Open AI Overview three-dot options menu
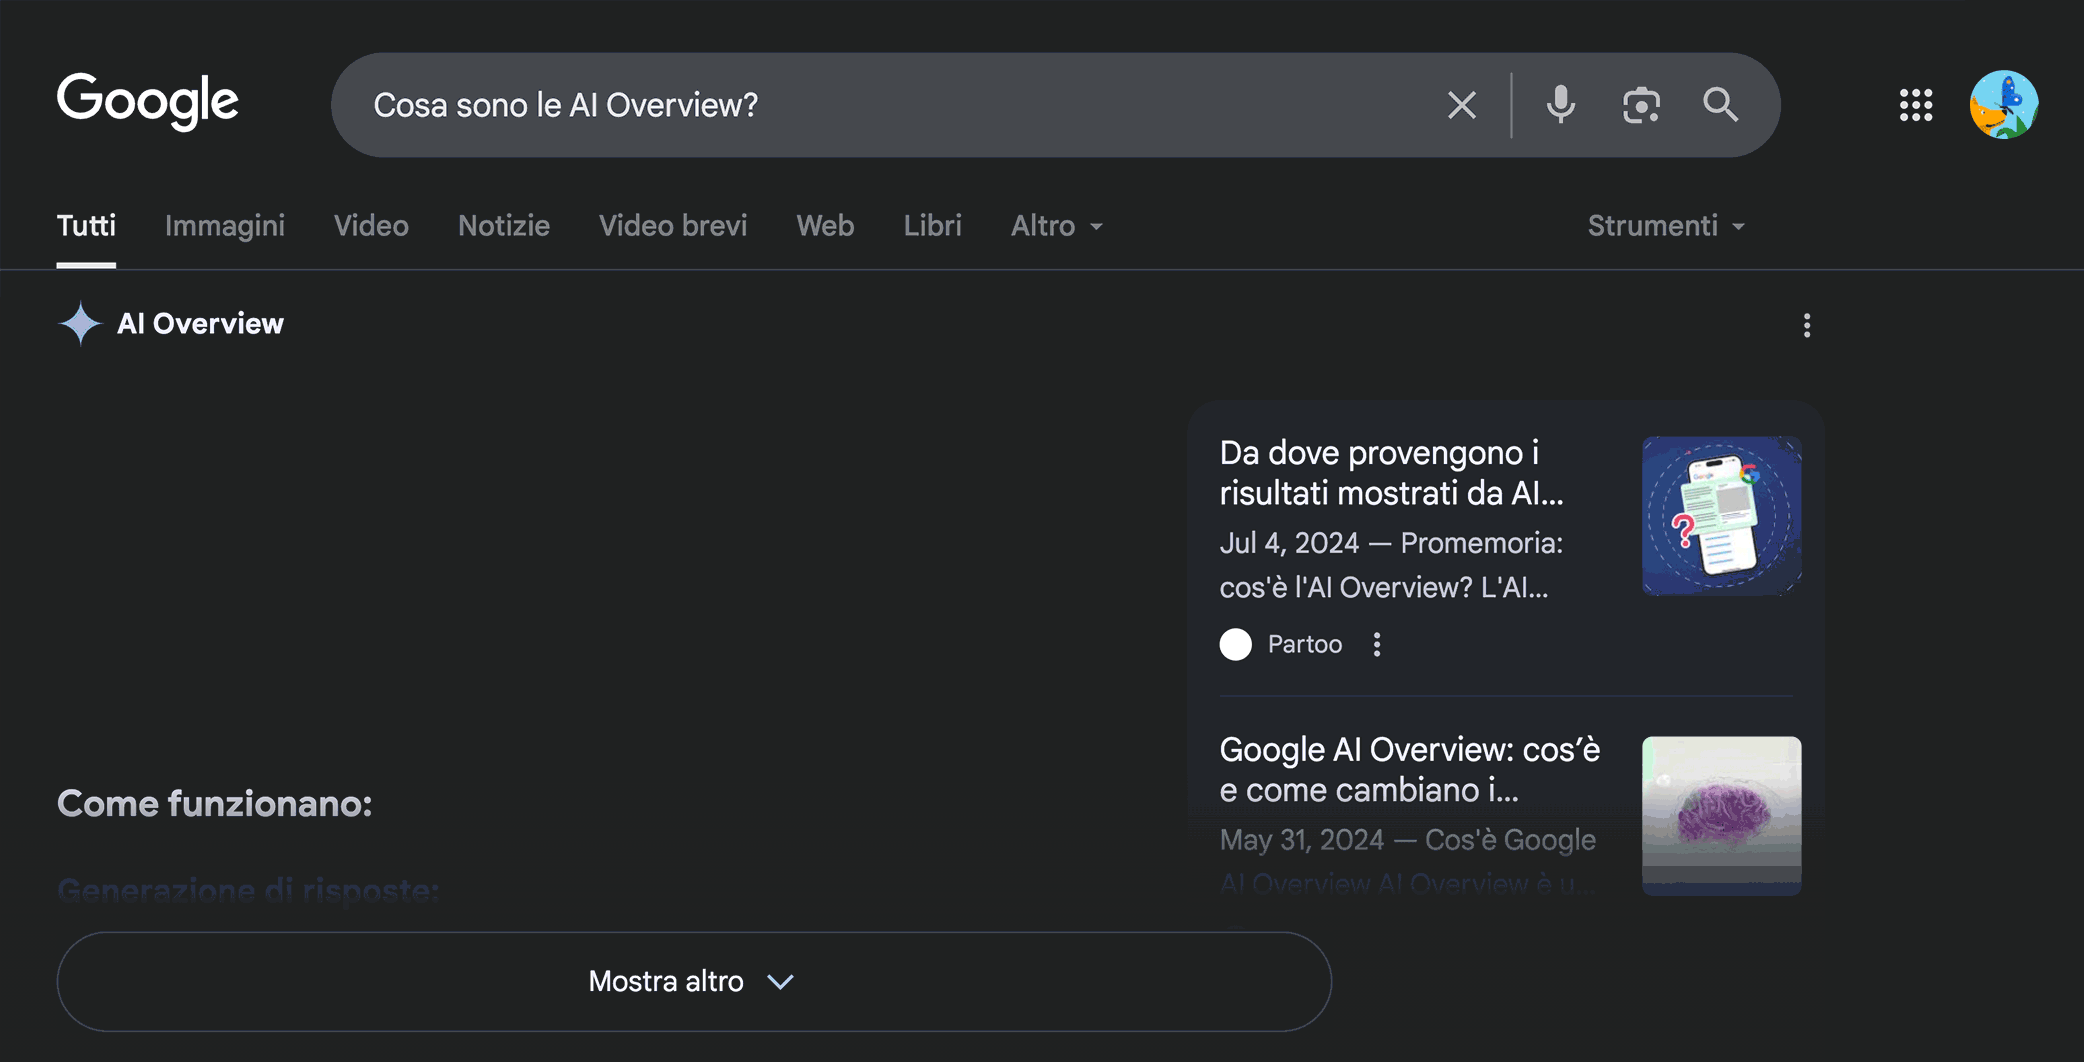The image size is (2084, 1062). point(1806,325)
